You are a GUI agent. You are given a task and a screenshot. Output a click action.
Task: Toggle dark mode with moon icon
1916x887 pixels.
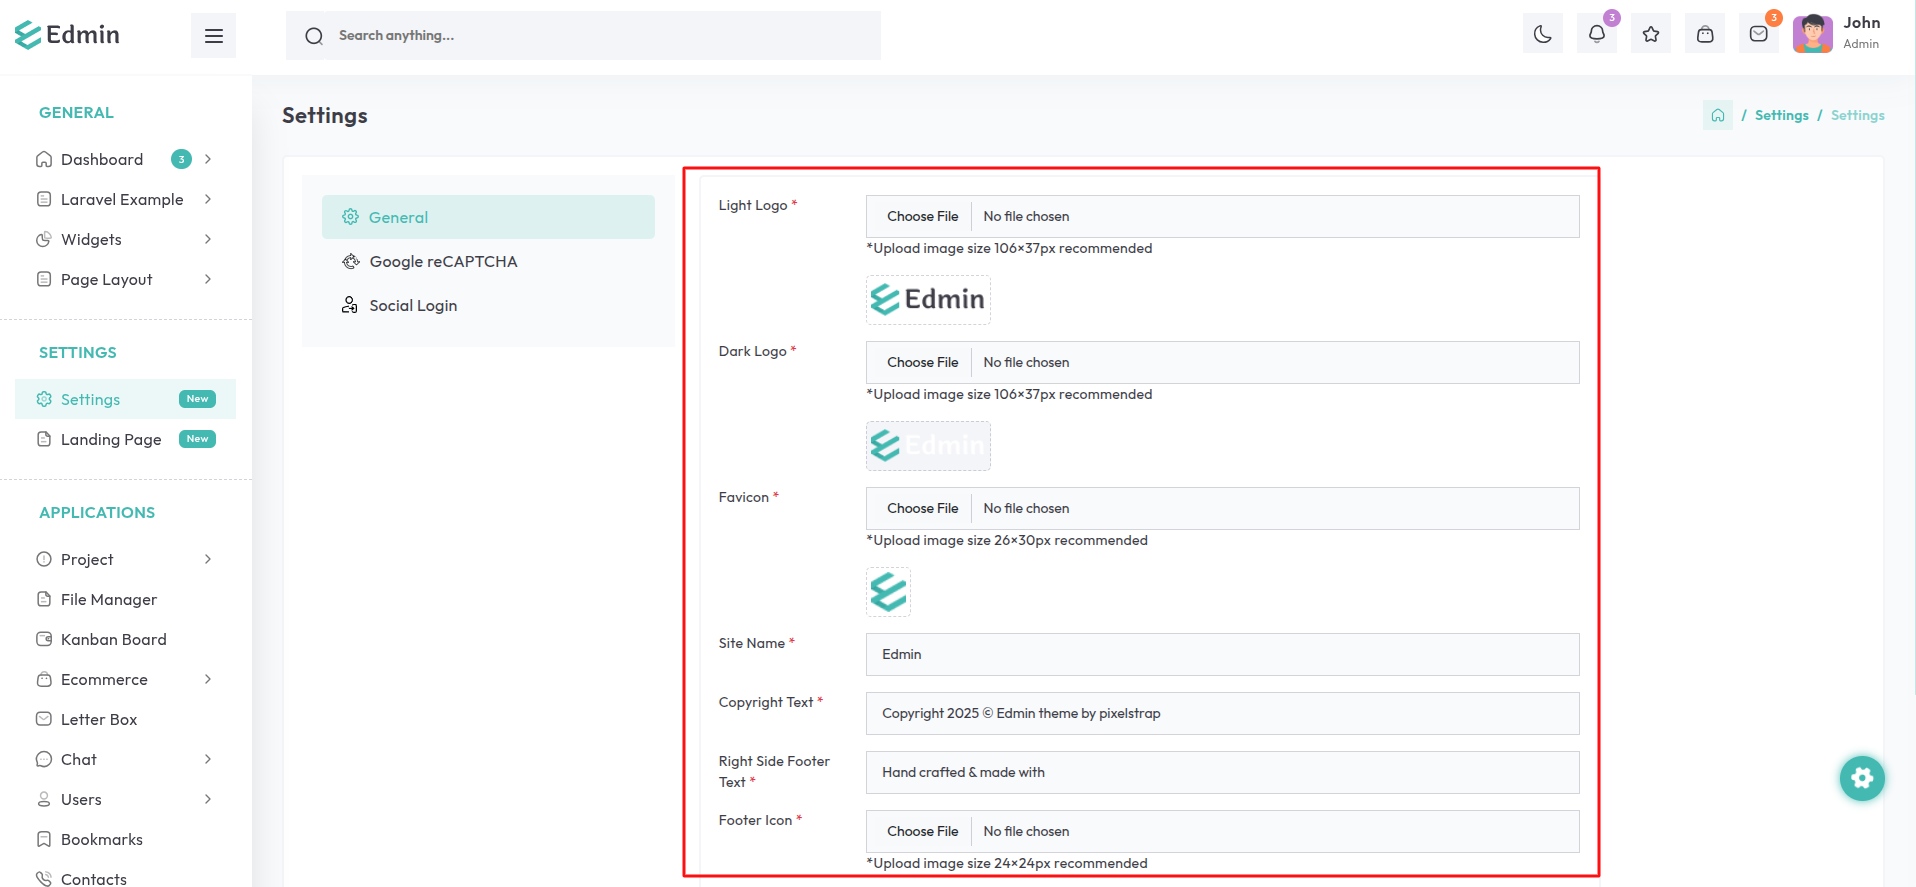click(1542, 35)
